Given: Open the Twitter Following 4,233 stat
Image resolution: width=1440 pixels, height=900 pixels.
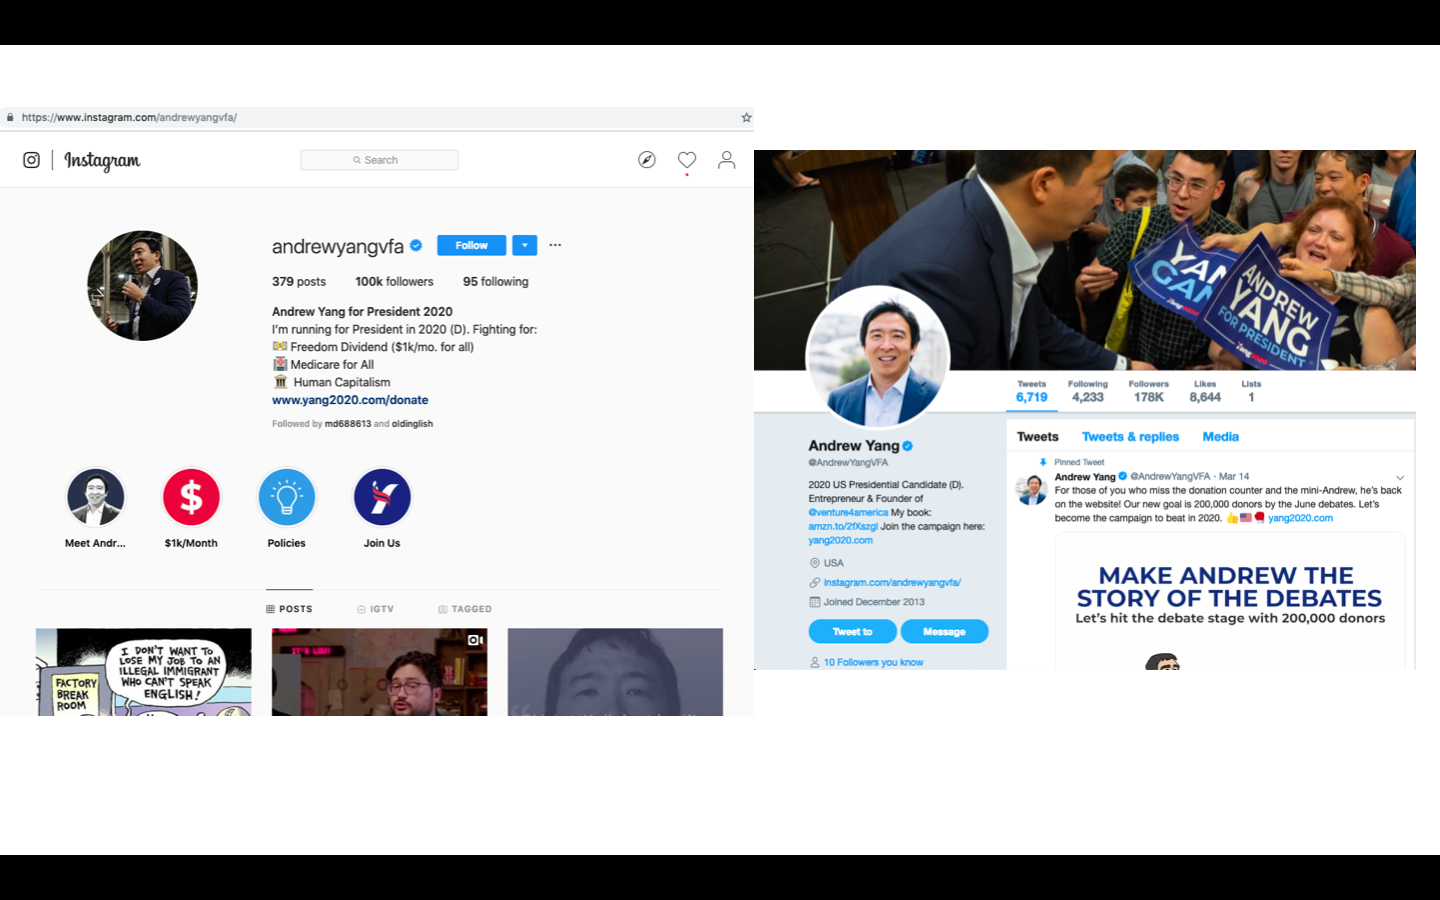Looking at the screenshot, I should click(1088, 391).
